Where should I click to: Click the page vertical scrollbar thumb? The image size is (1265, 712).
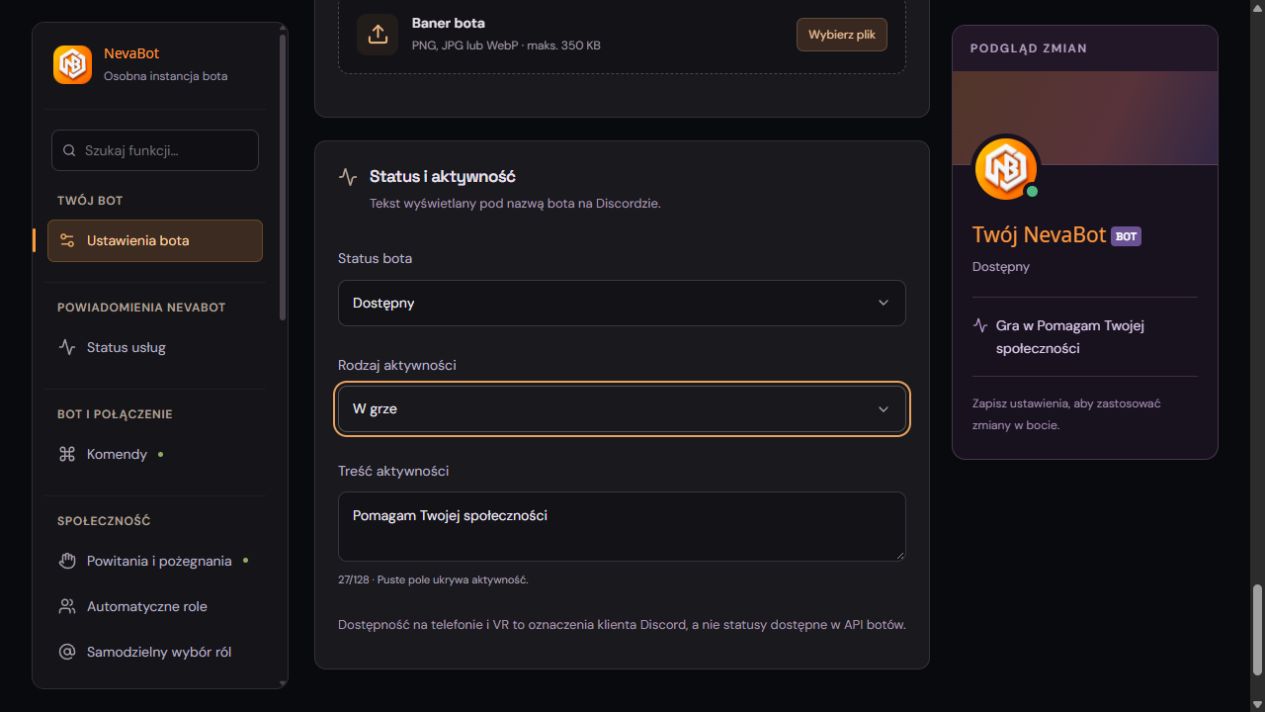(1257, 630)
